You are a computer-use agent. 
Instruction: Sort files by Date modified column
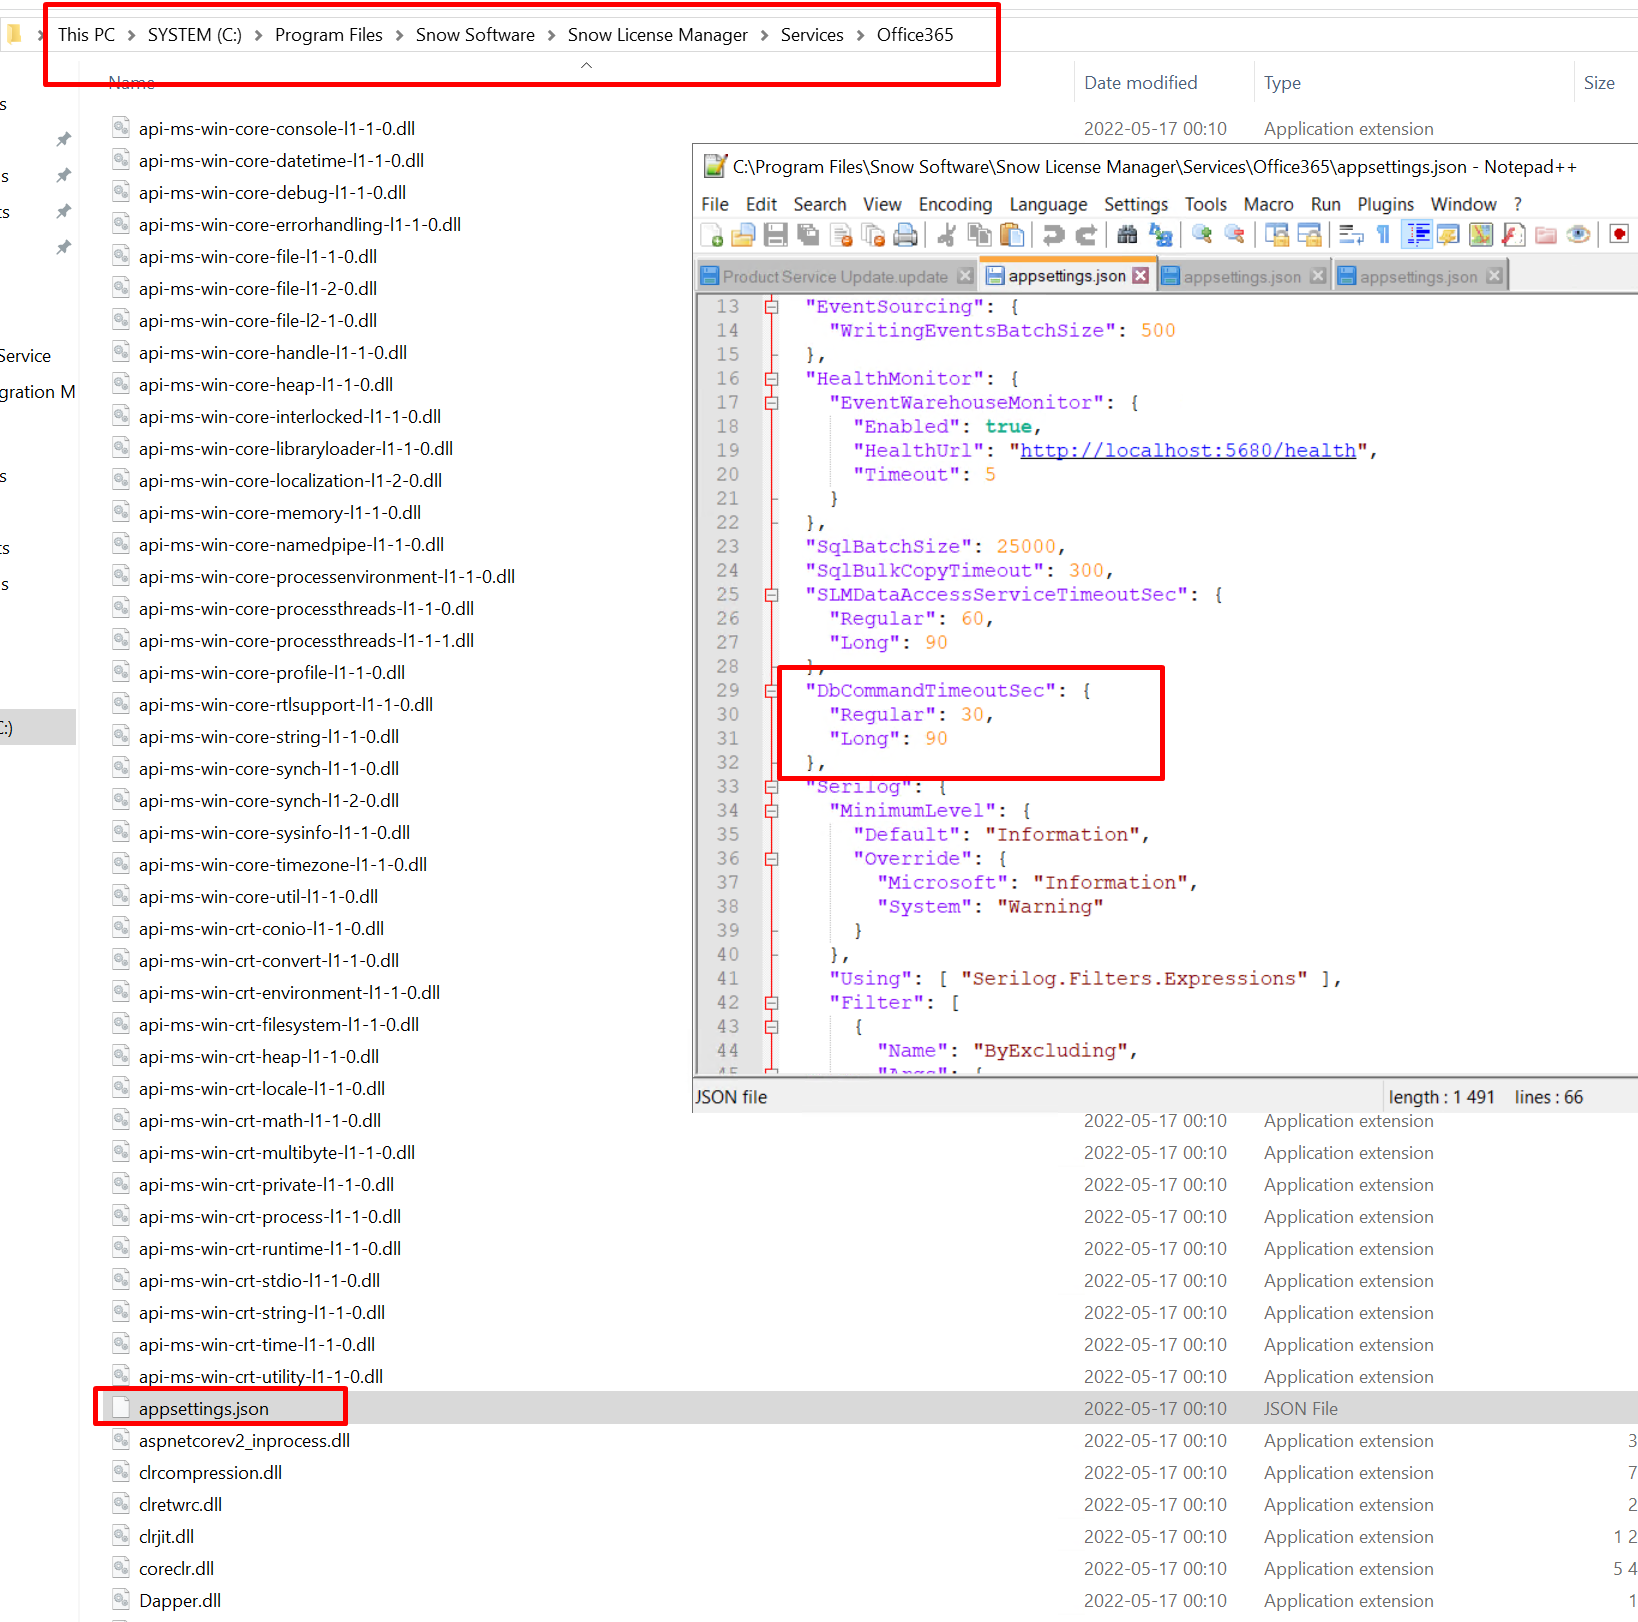(1141, 83)
